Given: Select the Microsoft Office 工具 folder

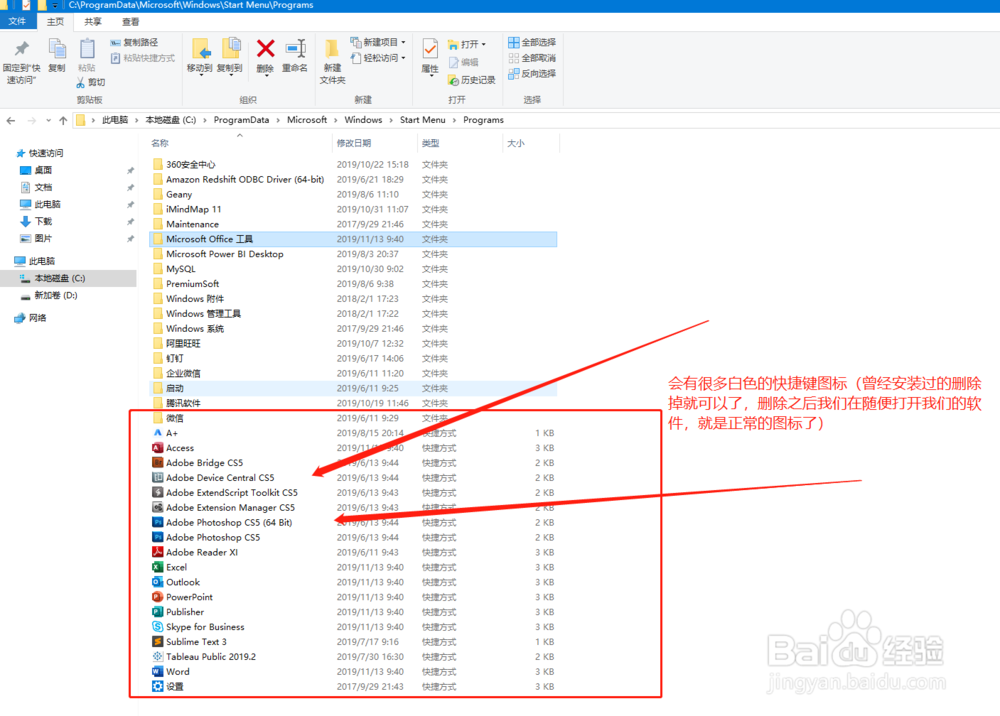Looking at the screenshot, I should [353, 239].
